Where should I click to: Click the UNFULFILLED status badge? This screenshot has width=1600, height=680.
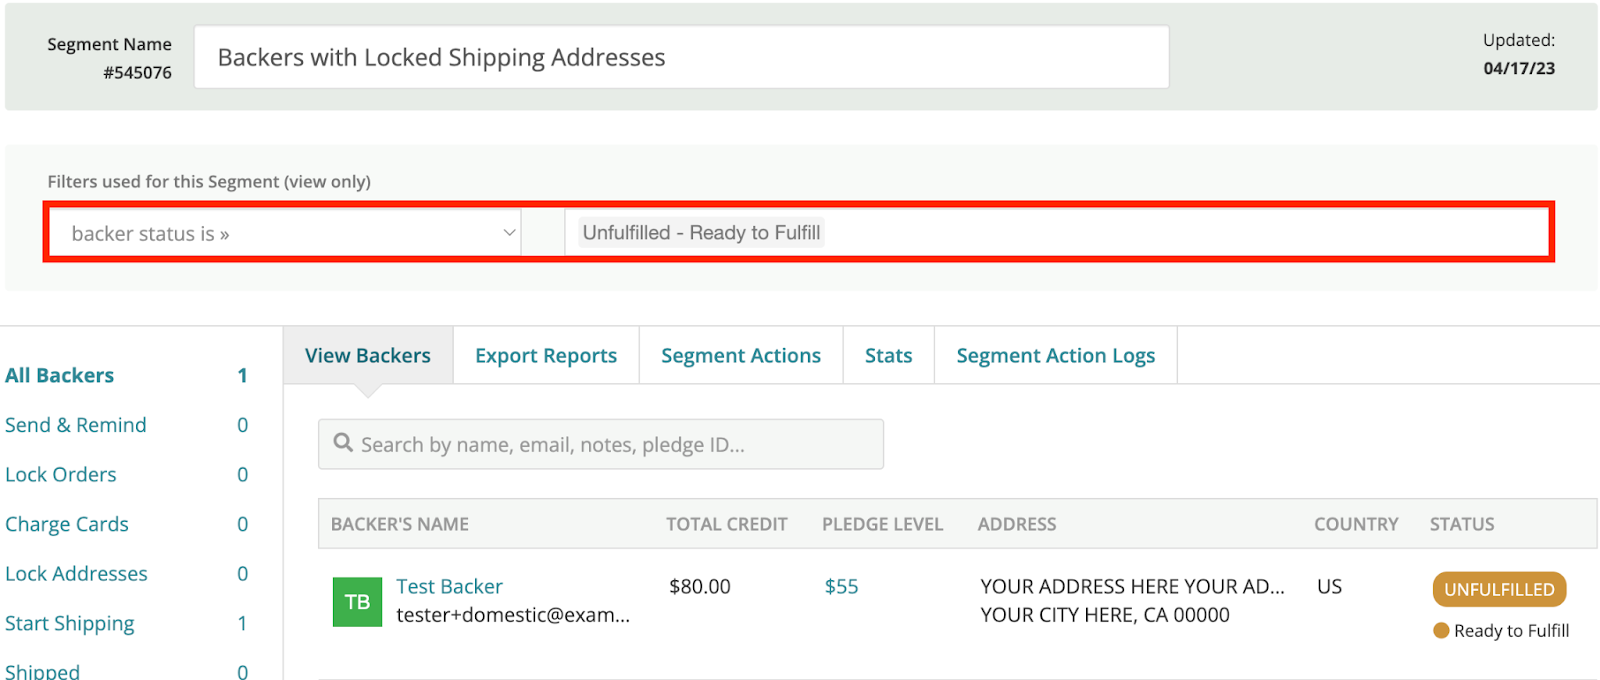pos(1499,590)
